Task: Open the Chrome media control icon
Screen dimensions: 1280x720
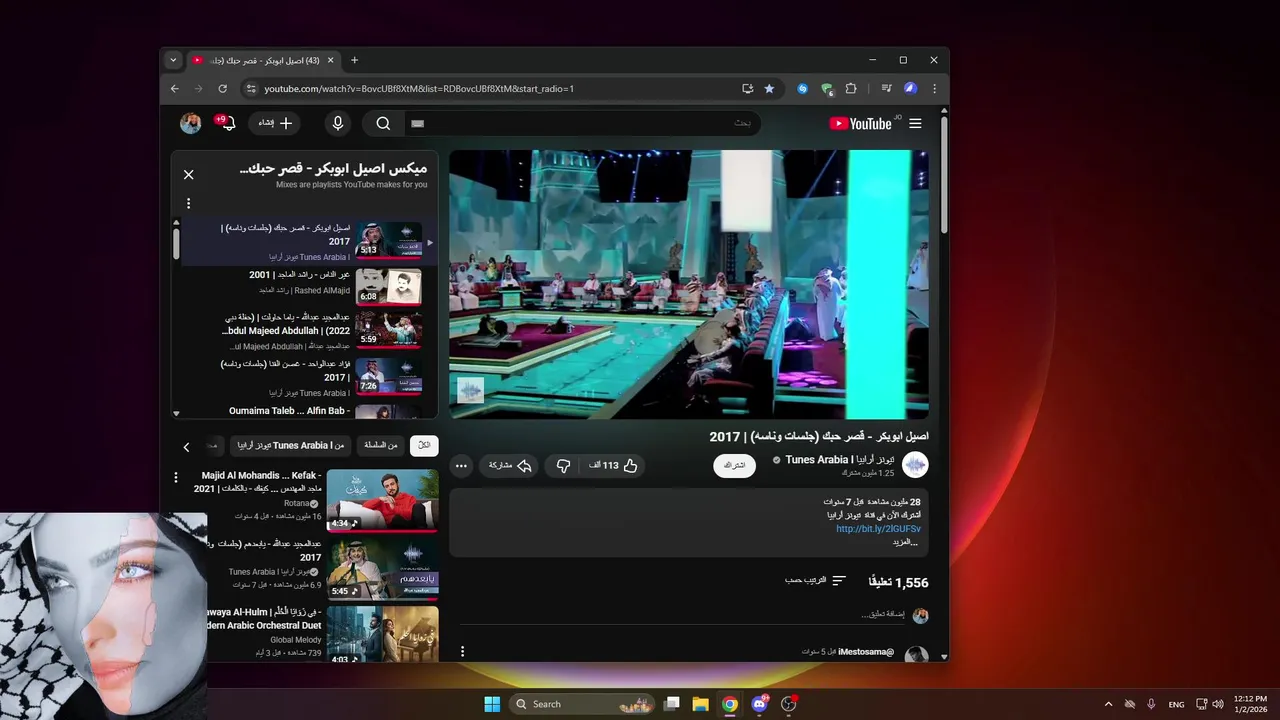Action: coord(886,88)
